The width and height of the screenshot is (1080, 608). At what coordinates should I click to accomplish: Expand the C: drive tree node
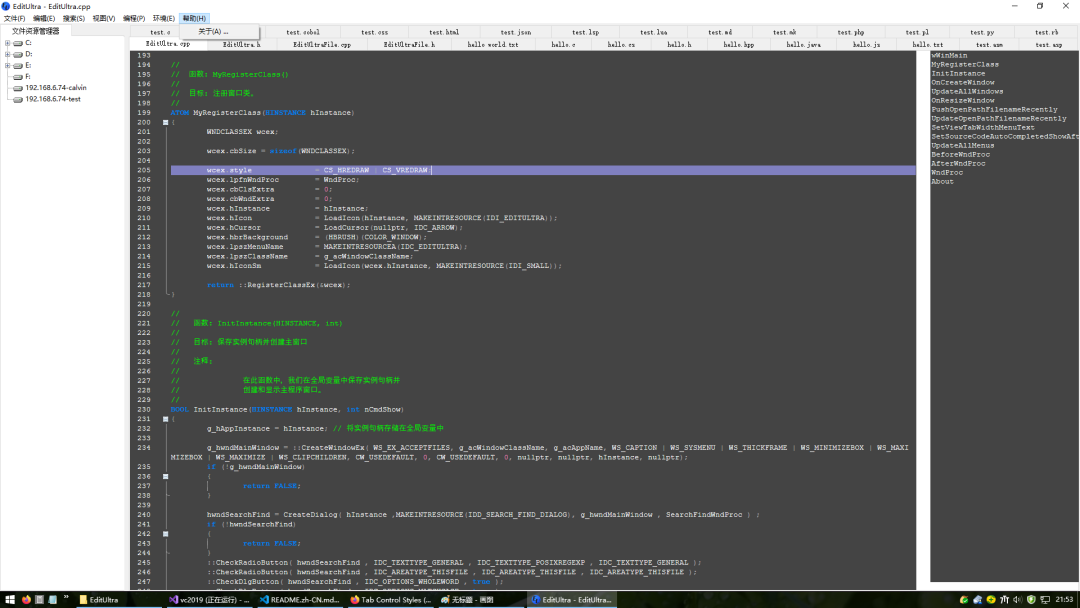(x=8, y=43)
